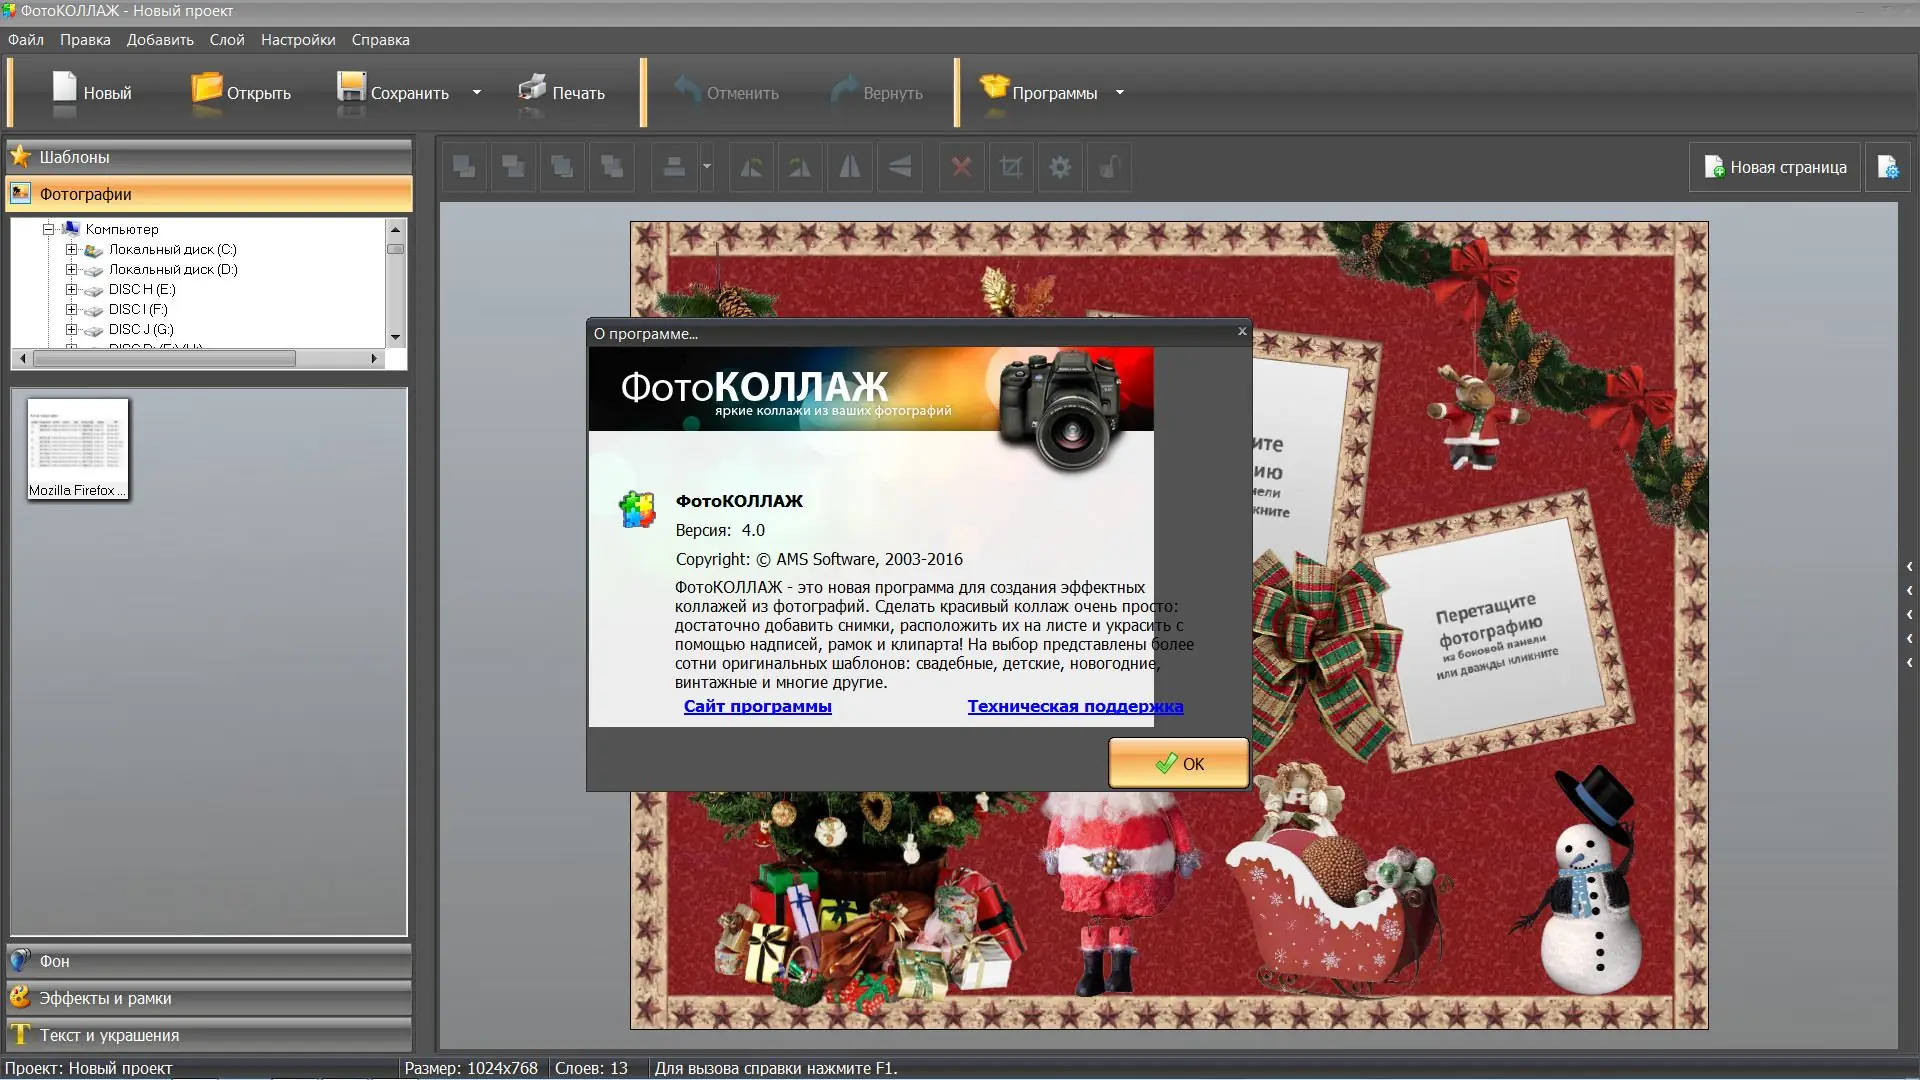The image size is (1920, 1080).
Task: Open the Настройки menu
Action: 297,40
